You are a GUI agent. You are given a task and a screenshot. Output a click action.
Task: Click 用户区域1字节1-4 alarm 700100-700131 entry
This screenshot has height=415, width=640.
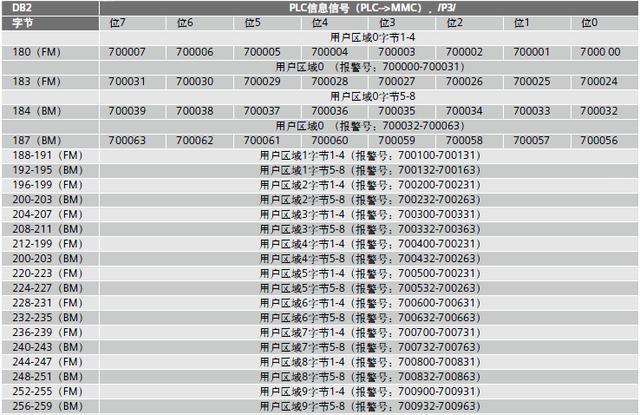pos(370,155)
